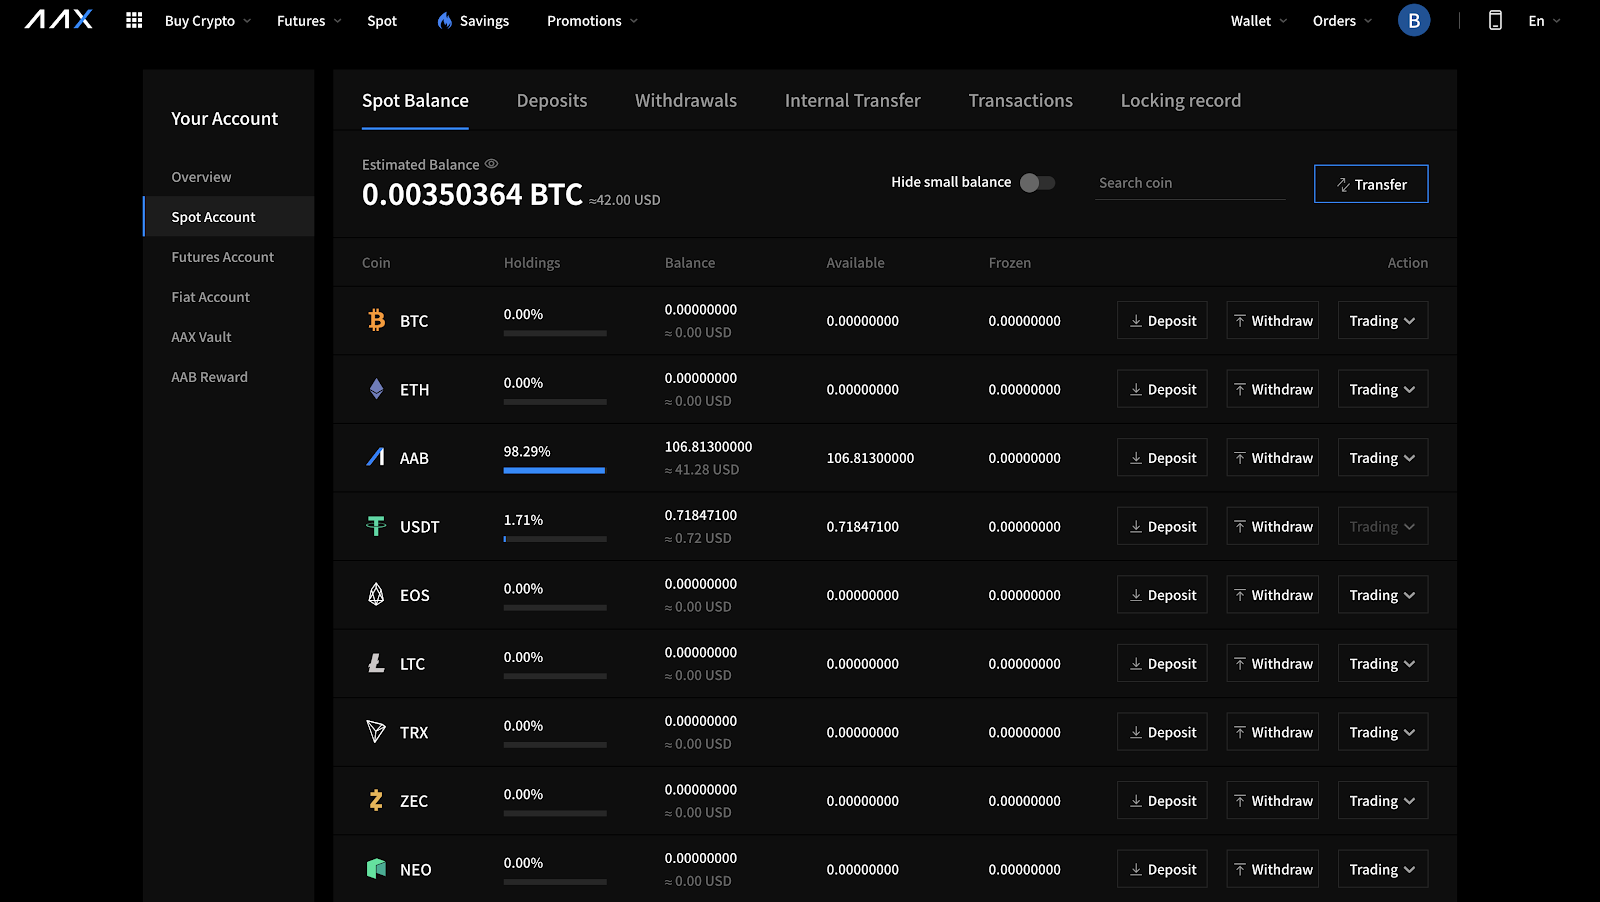Click the AAB holdings progress bar
Image resolution: width=1600 pixels, height=902 pixels.
[x=555, y=470]
